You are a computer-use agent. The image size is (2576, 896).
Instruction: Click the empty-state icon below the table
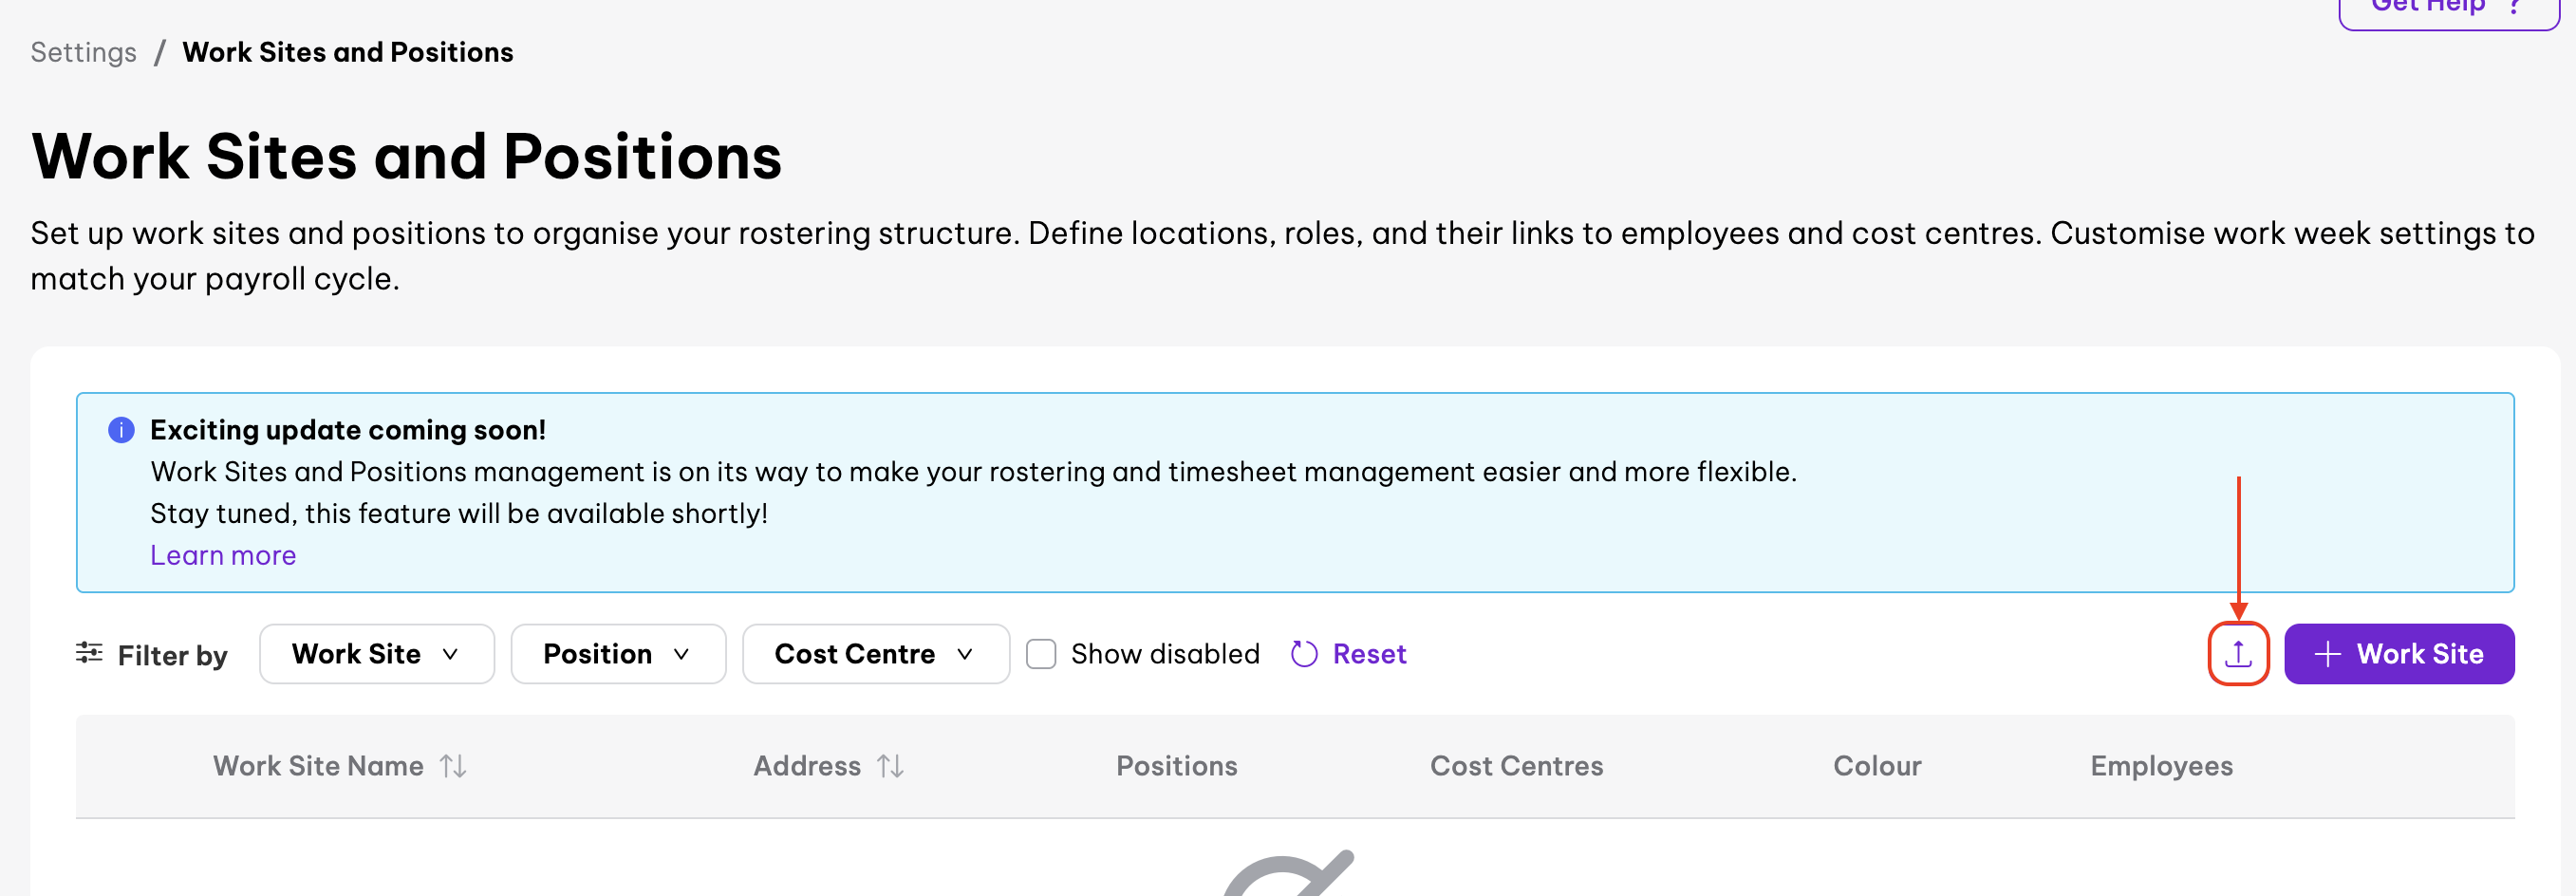point(1288,874)
